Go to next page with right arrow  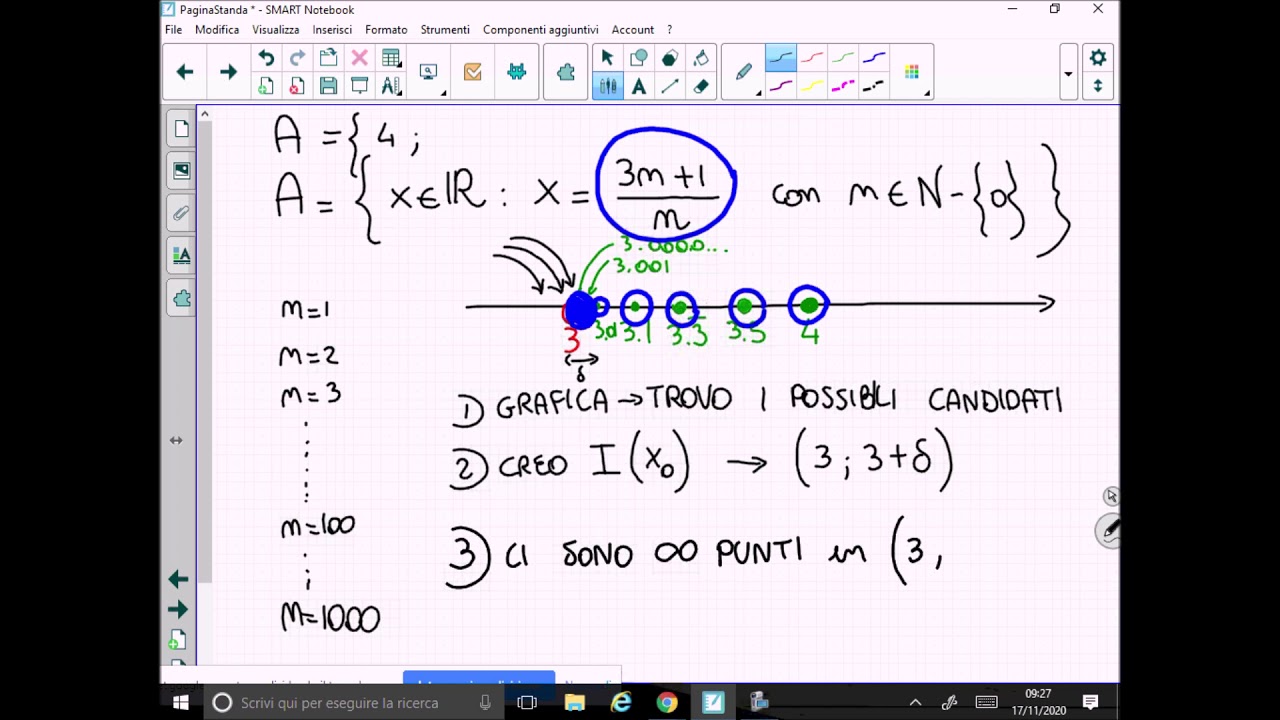228,72
